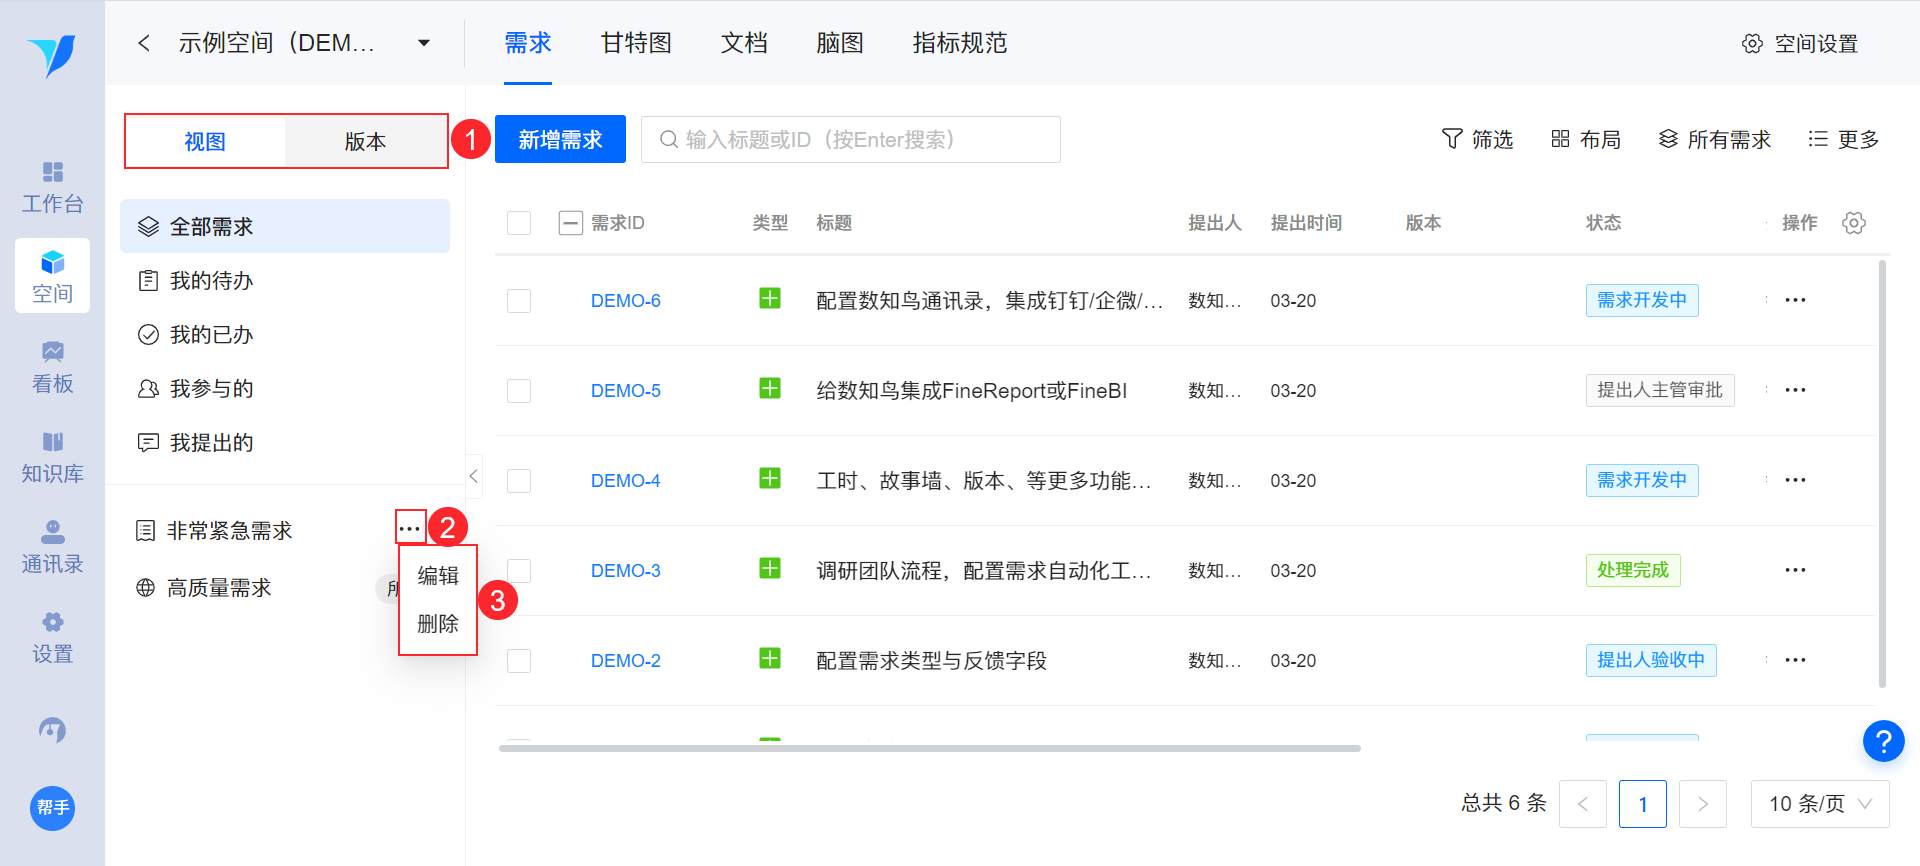The image size is (1920, 866).
Task: Collapse the left sidebar panel
Action: (x=474, y=476)
